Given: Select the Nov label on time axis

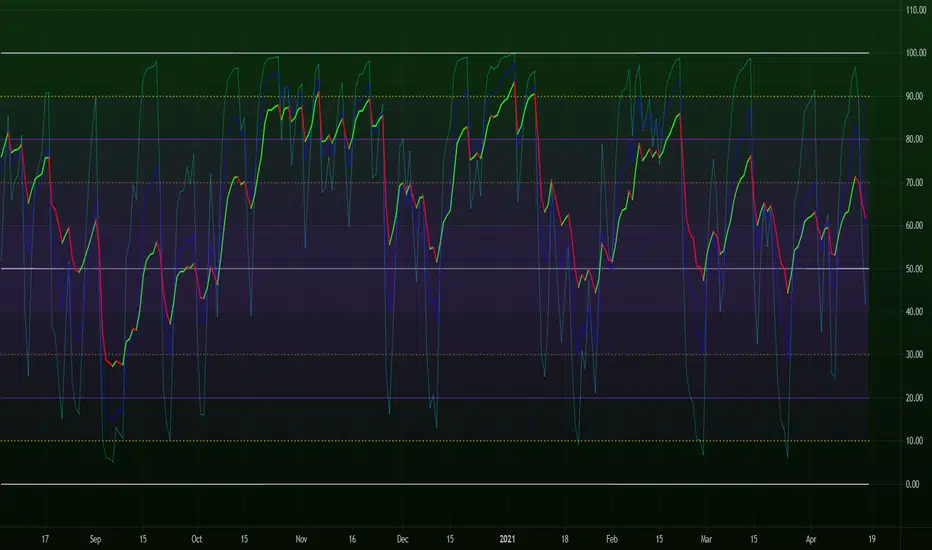Looking at the screenshot, I should click(301, 539).
